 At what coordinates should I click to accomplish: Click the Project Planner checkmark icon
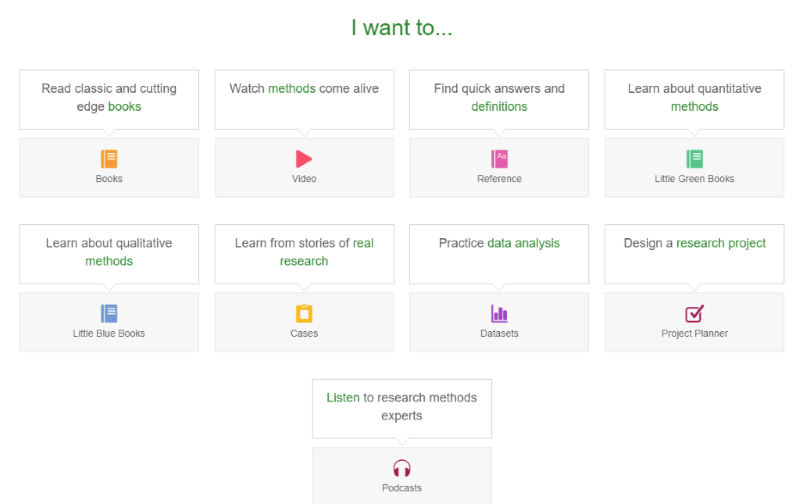click(x=694, y=313)
